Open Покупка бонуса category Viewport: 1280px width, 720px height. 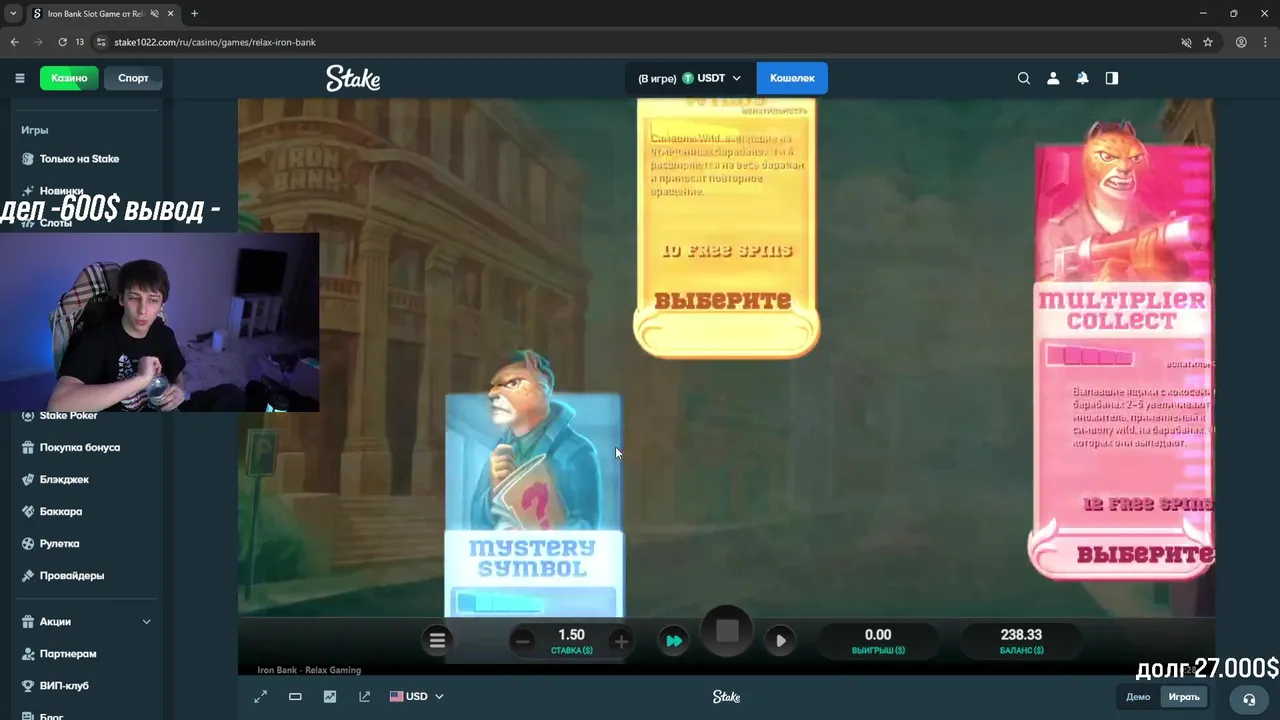80,447
